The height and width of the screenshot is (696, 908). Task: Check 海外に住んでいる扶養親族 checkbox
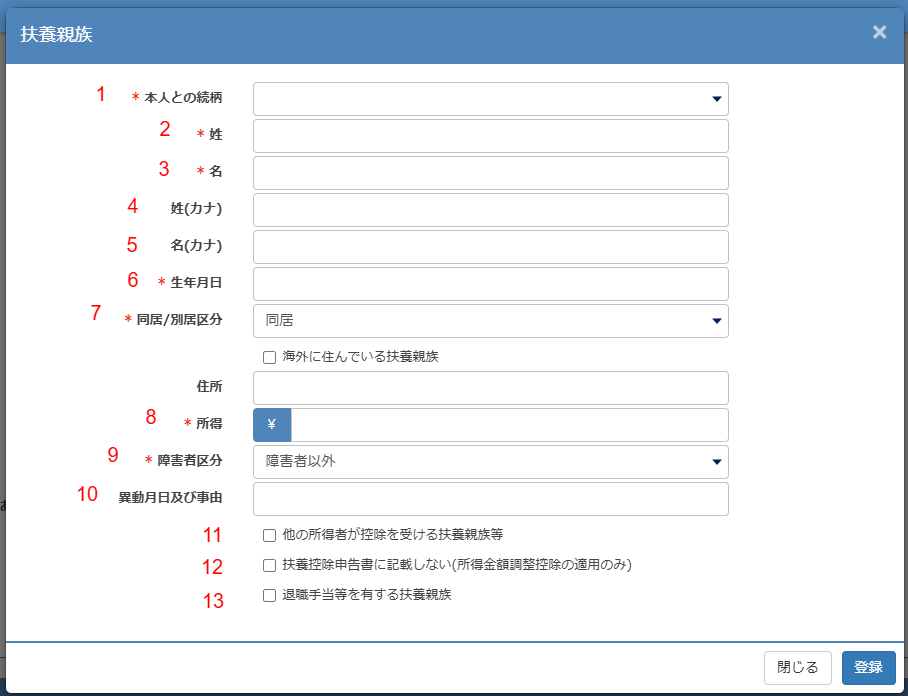pyautogui.click(x=269, y=357)
